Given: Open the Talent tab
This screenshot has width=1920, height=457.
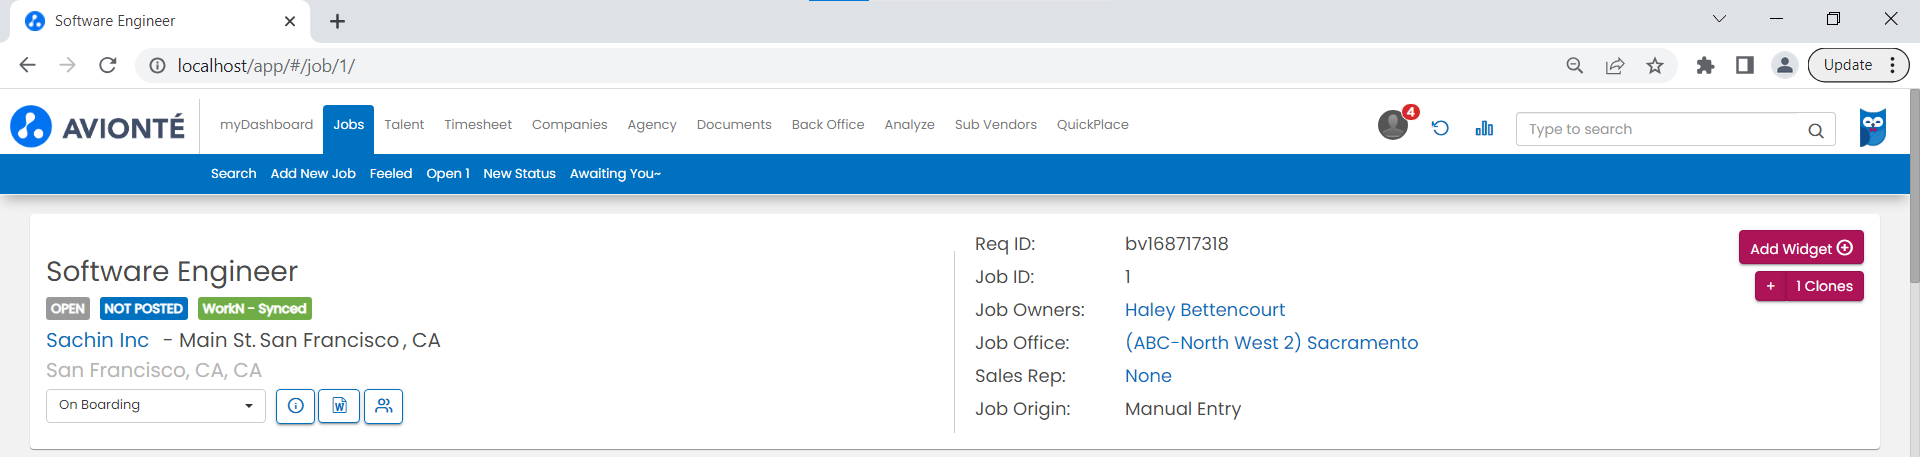Looking at the screenshot, I should [404, 125].
